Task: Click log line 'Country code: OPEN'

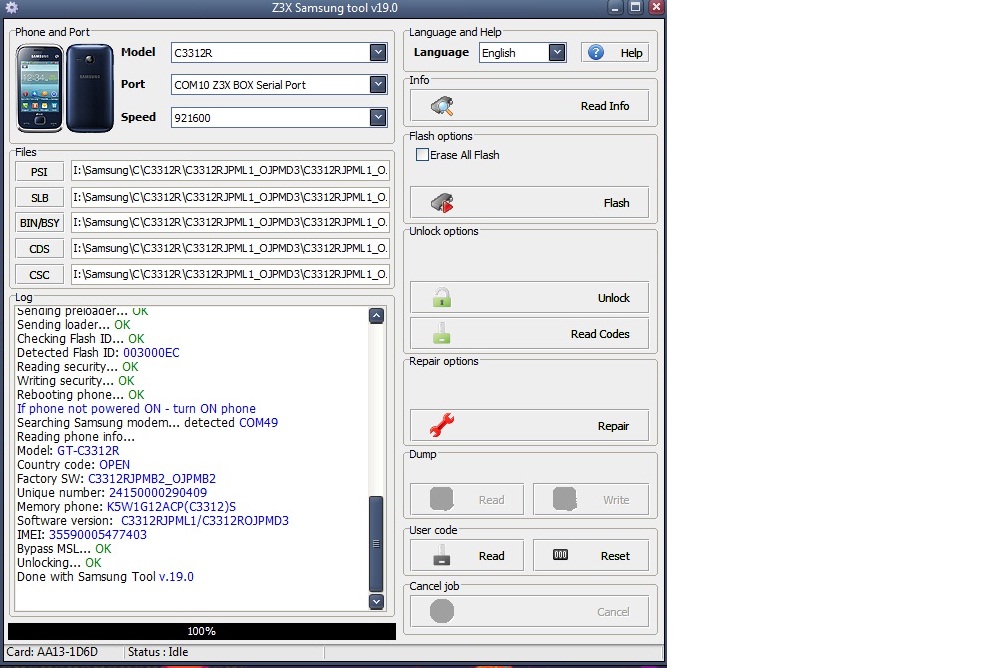Action: pos(73,465)
